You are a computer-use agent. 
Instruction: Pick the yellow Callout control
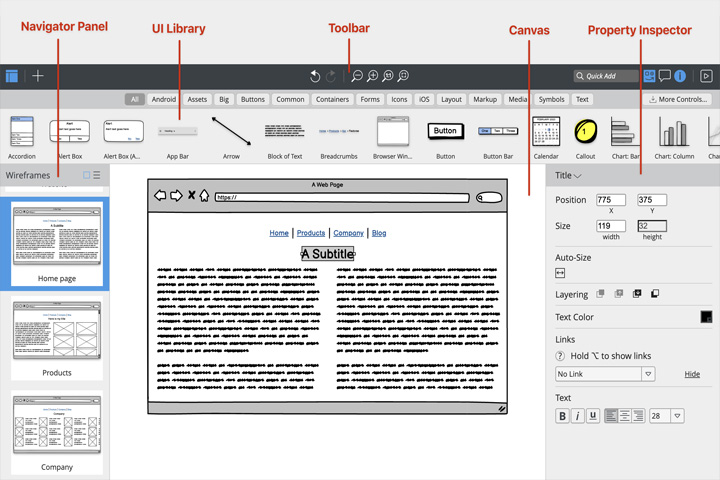585,137
